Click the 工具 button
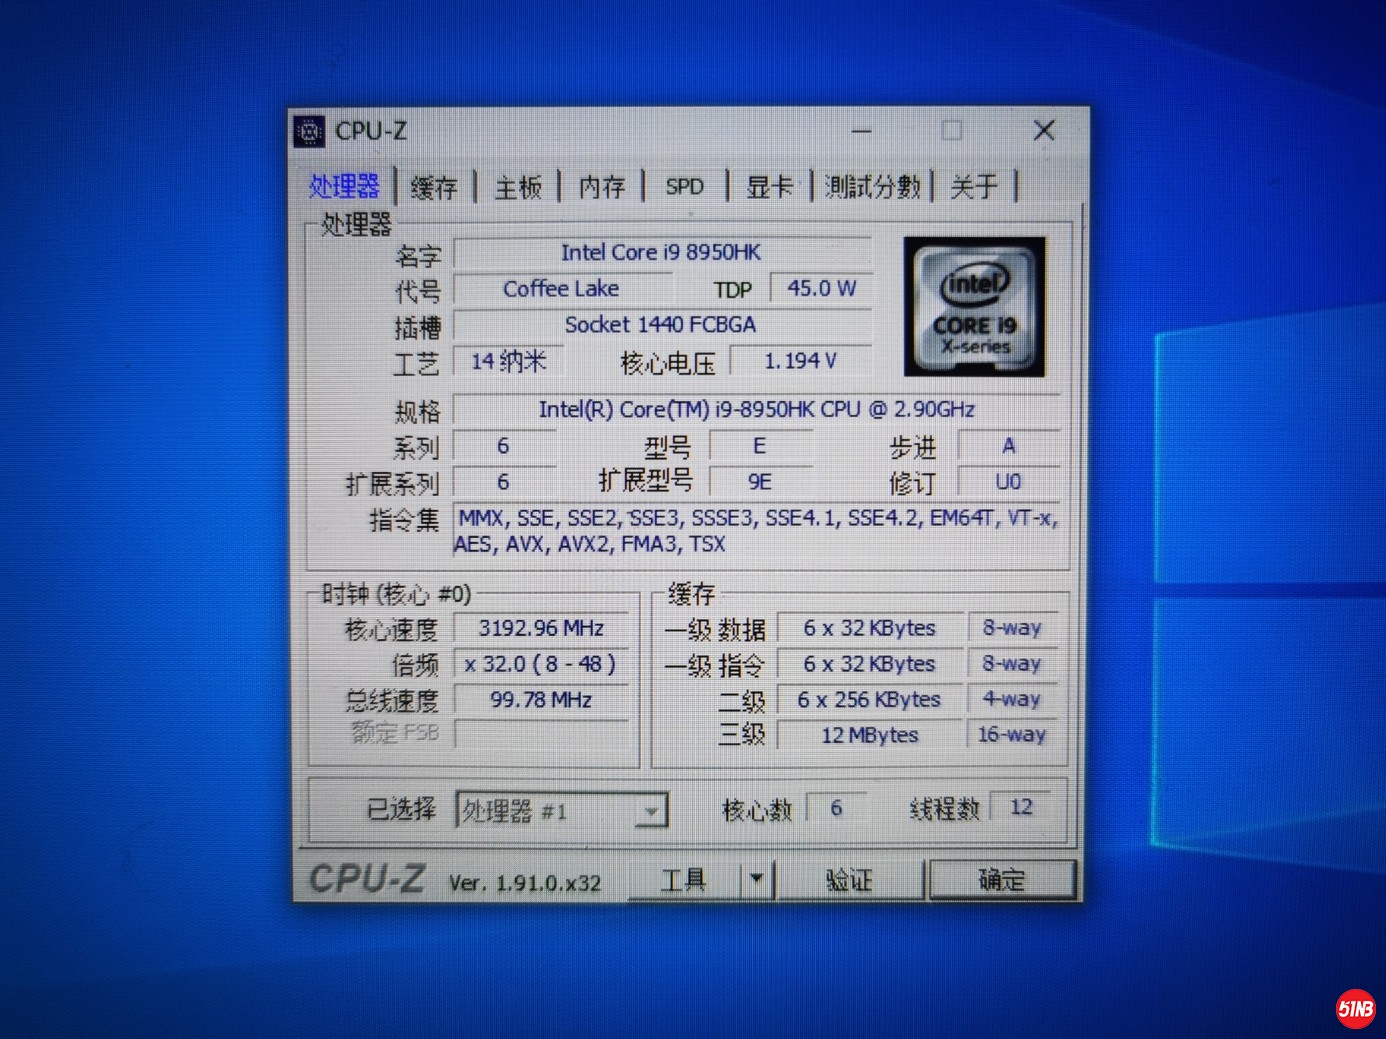This screenshot has width=1386, height=1039. tap(684, 880)
